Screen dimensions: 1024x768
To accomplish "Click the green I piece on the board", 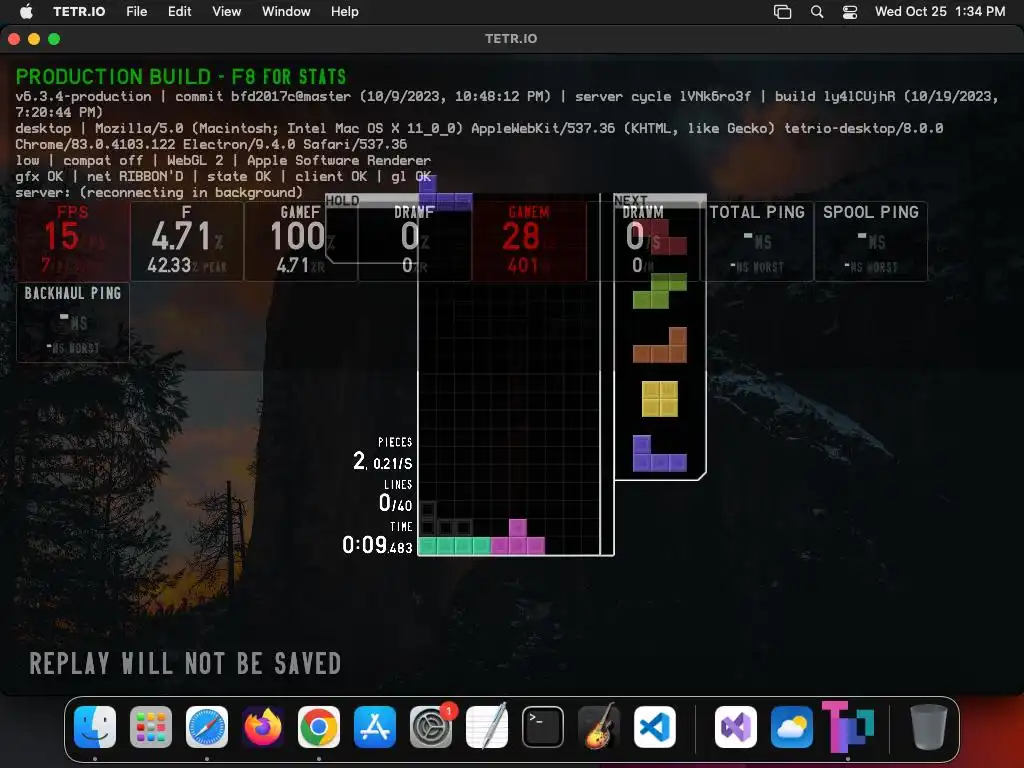I will tap(455, 546).
